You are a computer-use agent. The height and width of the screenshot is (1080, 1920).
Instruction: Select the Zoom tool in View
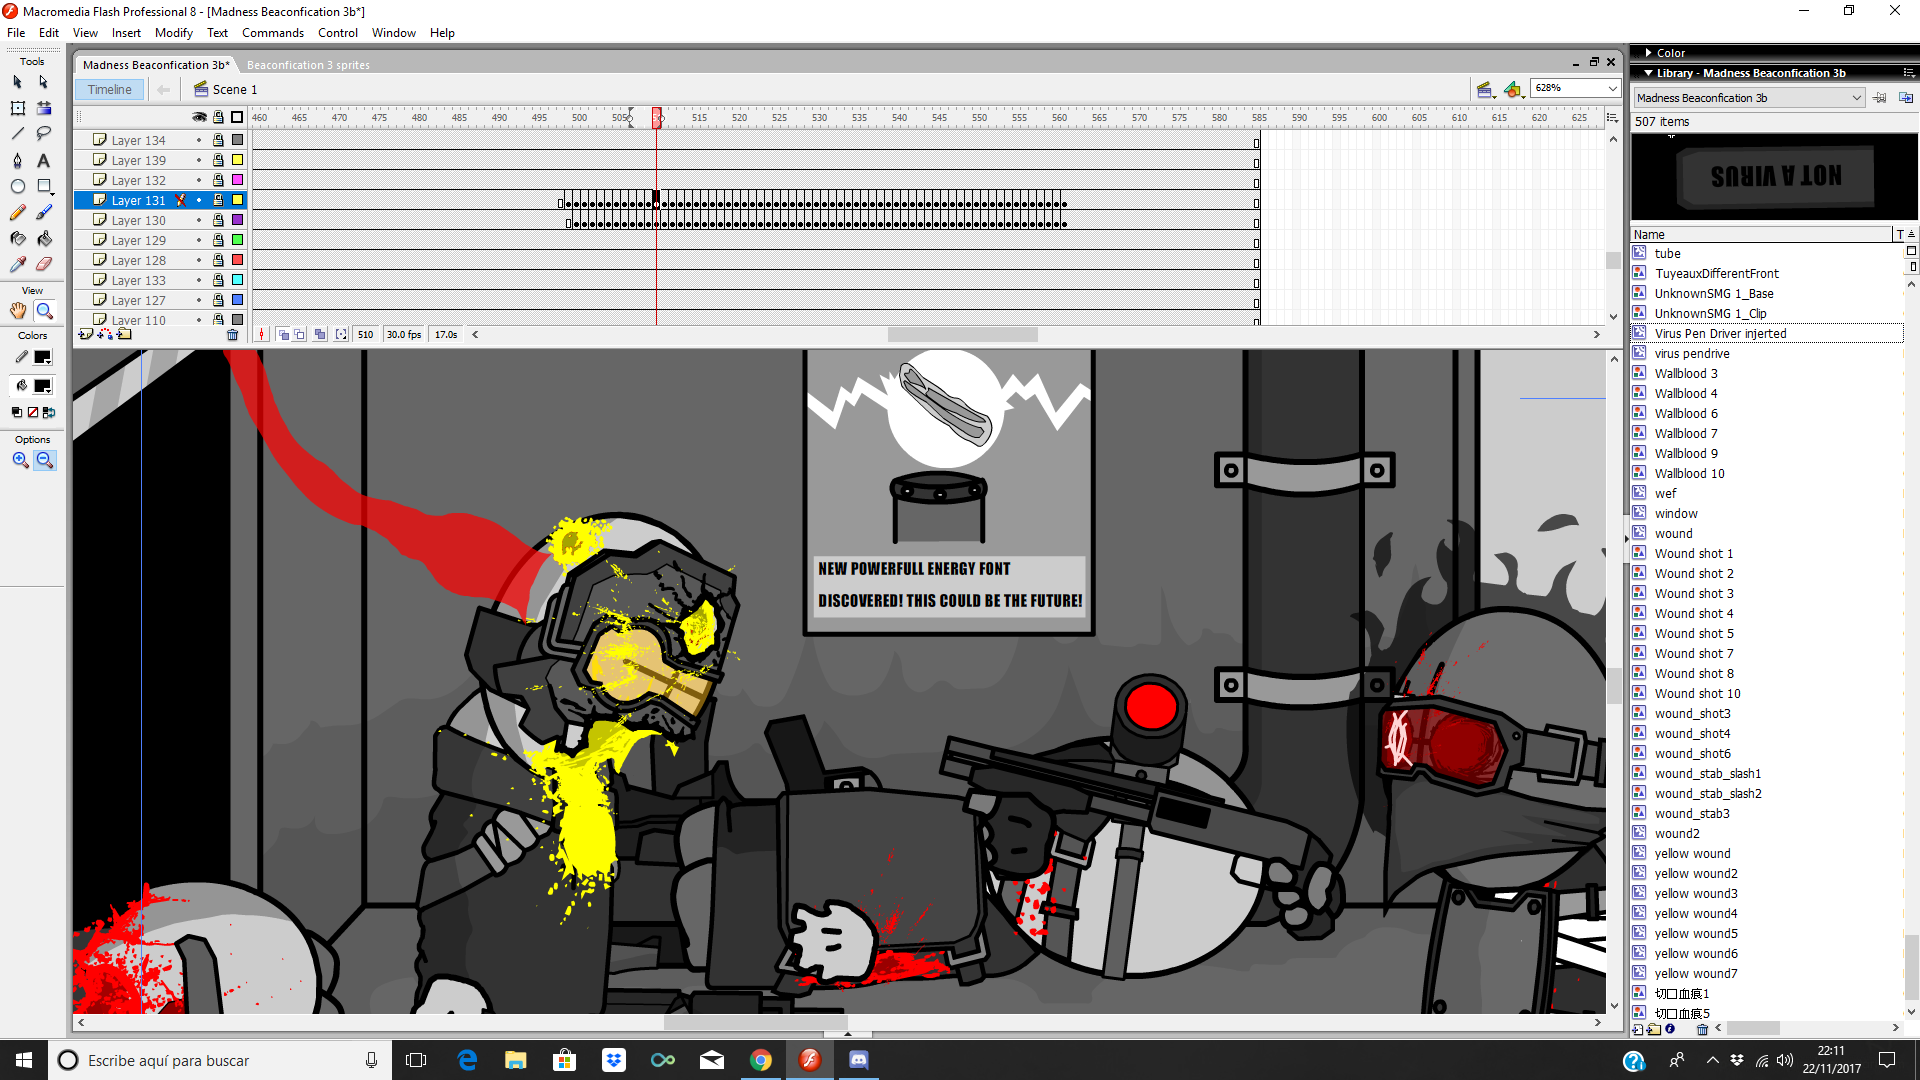coord(44,311)
